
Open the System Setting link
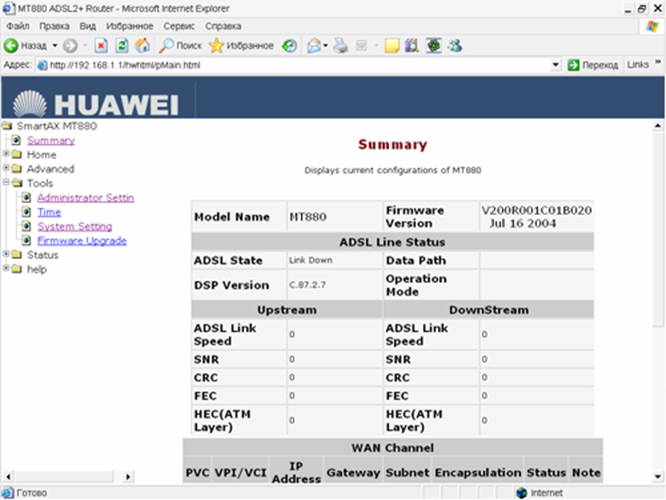pos(75,226)
